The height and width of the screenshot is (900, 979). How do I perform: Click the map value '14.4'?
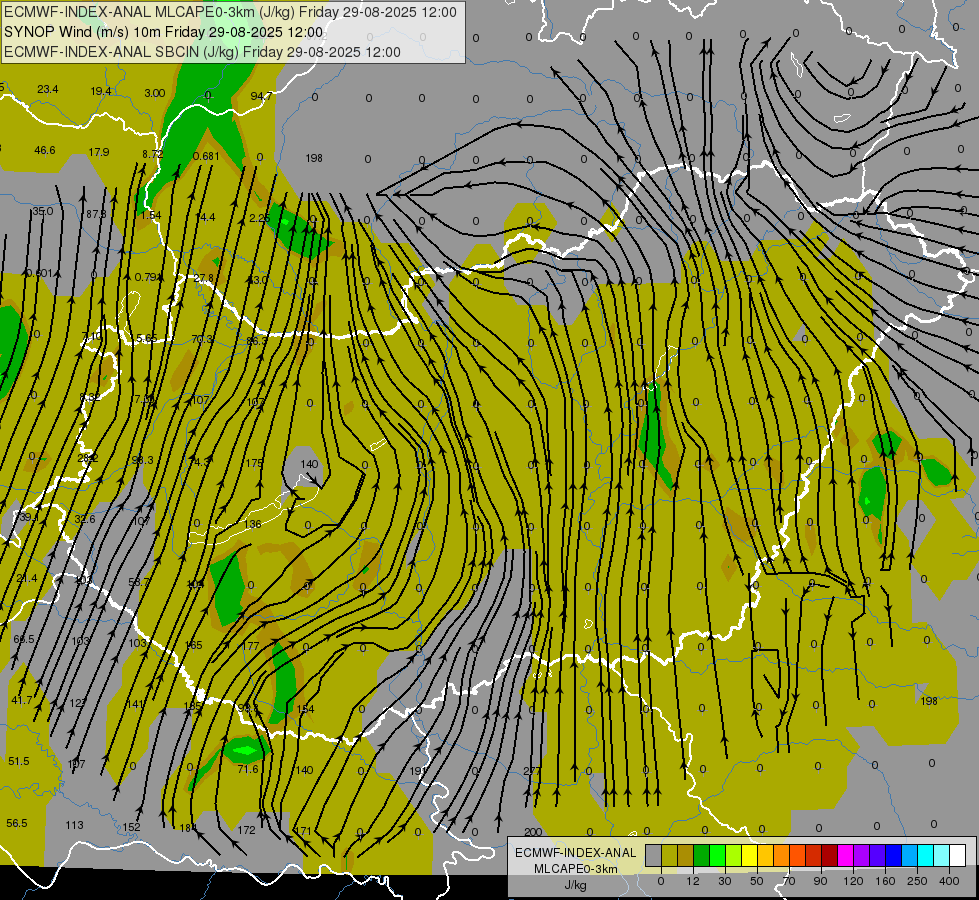[204, 217]
